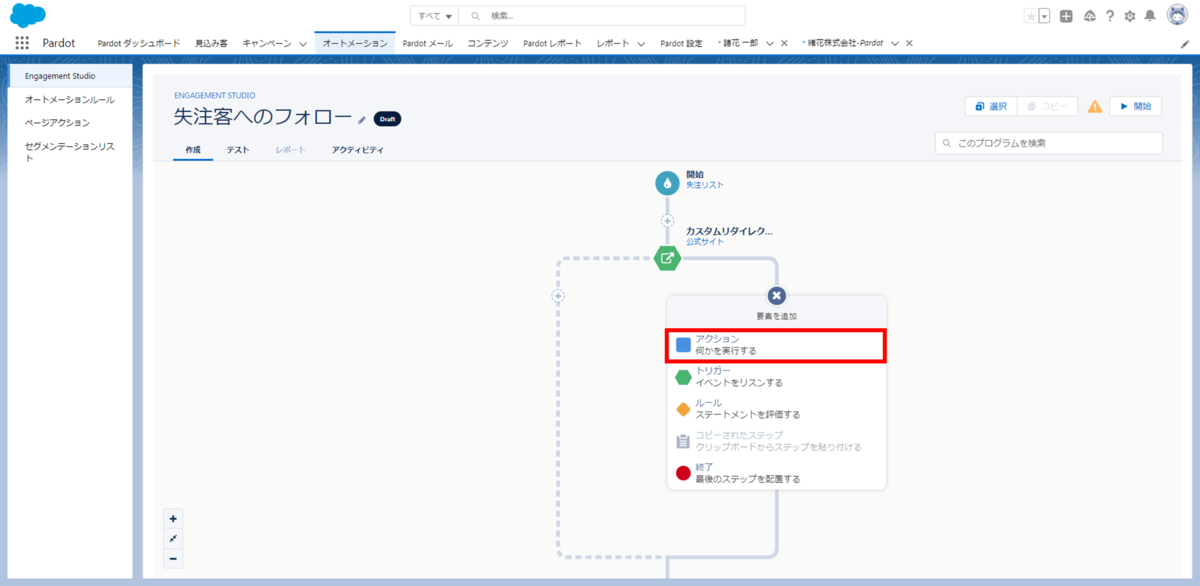This screenshot has width=1200, height=586.
Task: Expand the Reports tab chevron
Action: [x=641, y=44]
